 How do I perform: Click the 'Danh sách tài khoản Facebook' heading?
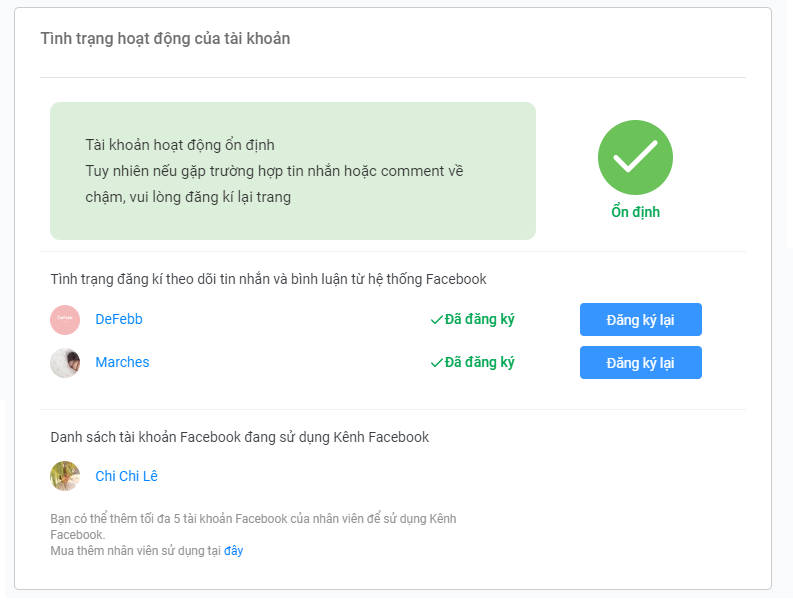(x=240, y=437)
